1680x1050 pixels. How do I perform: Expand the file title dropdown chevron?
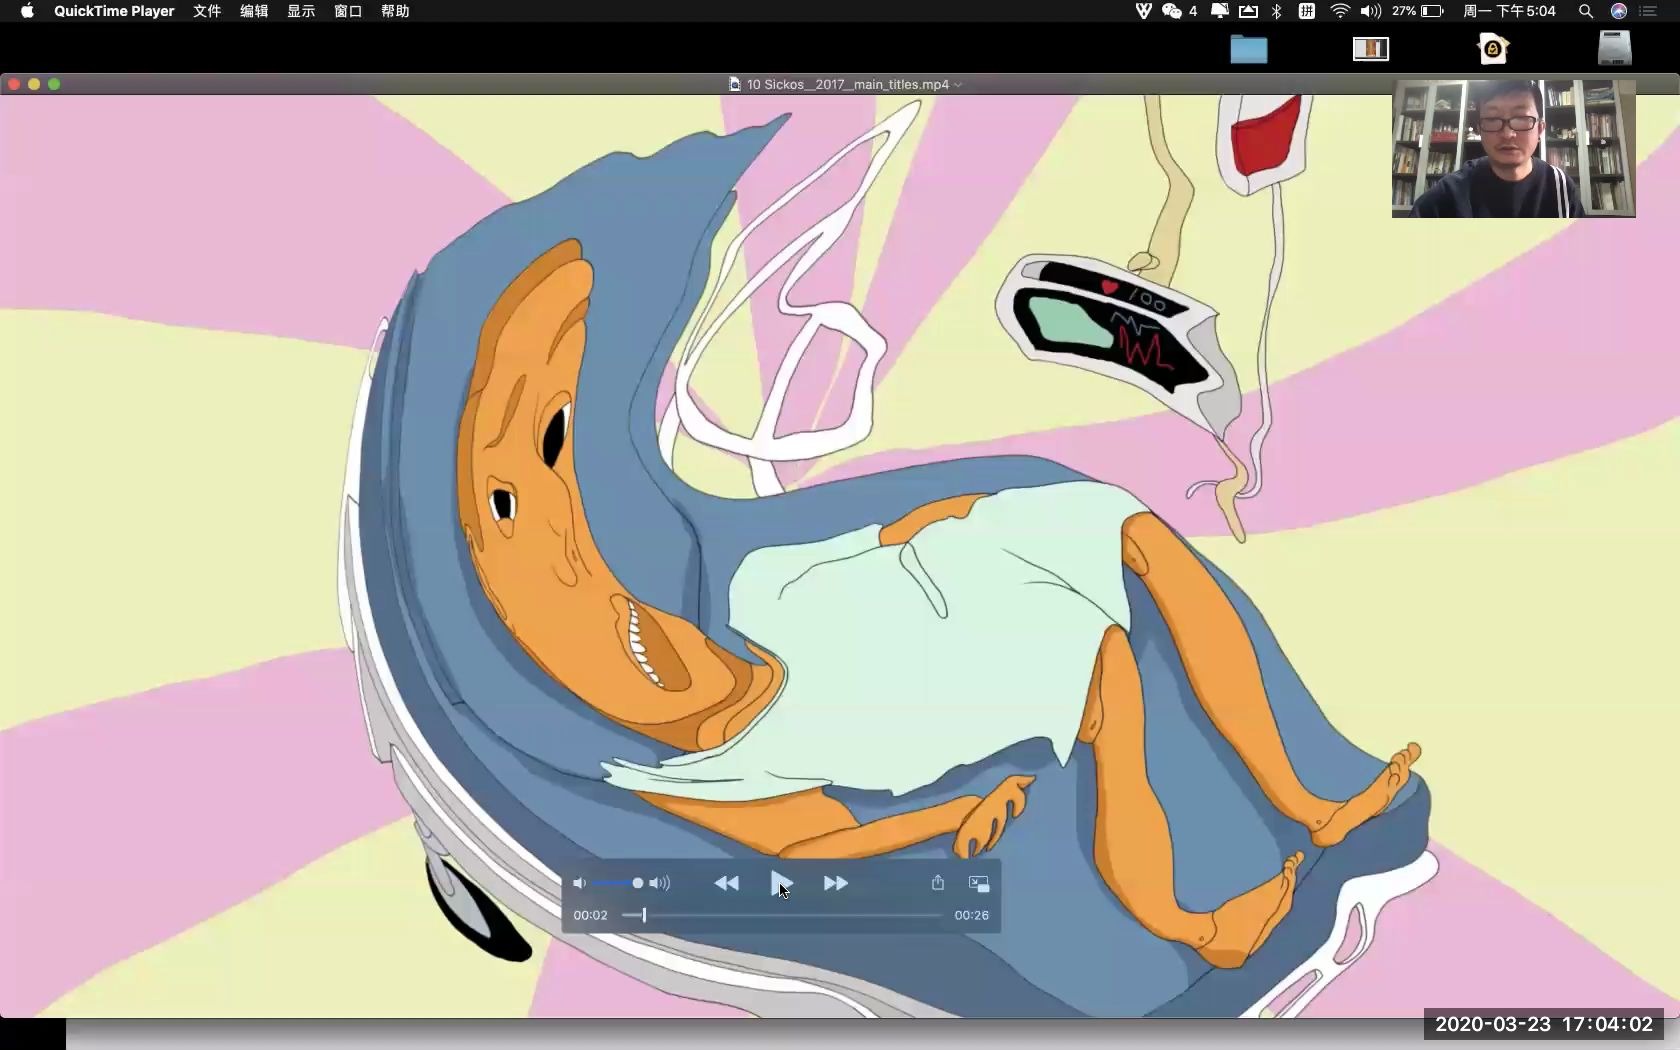(958, 85)
